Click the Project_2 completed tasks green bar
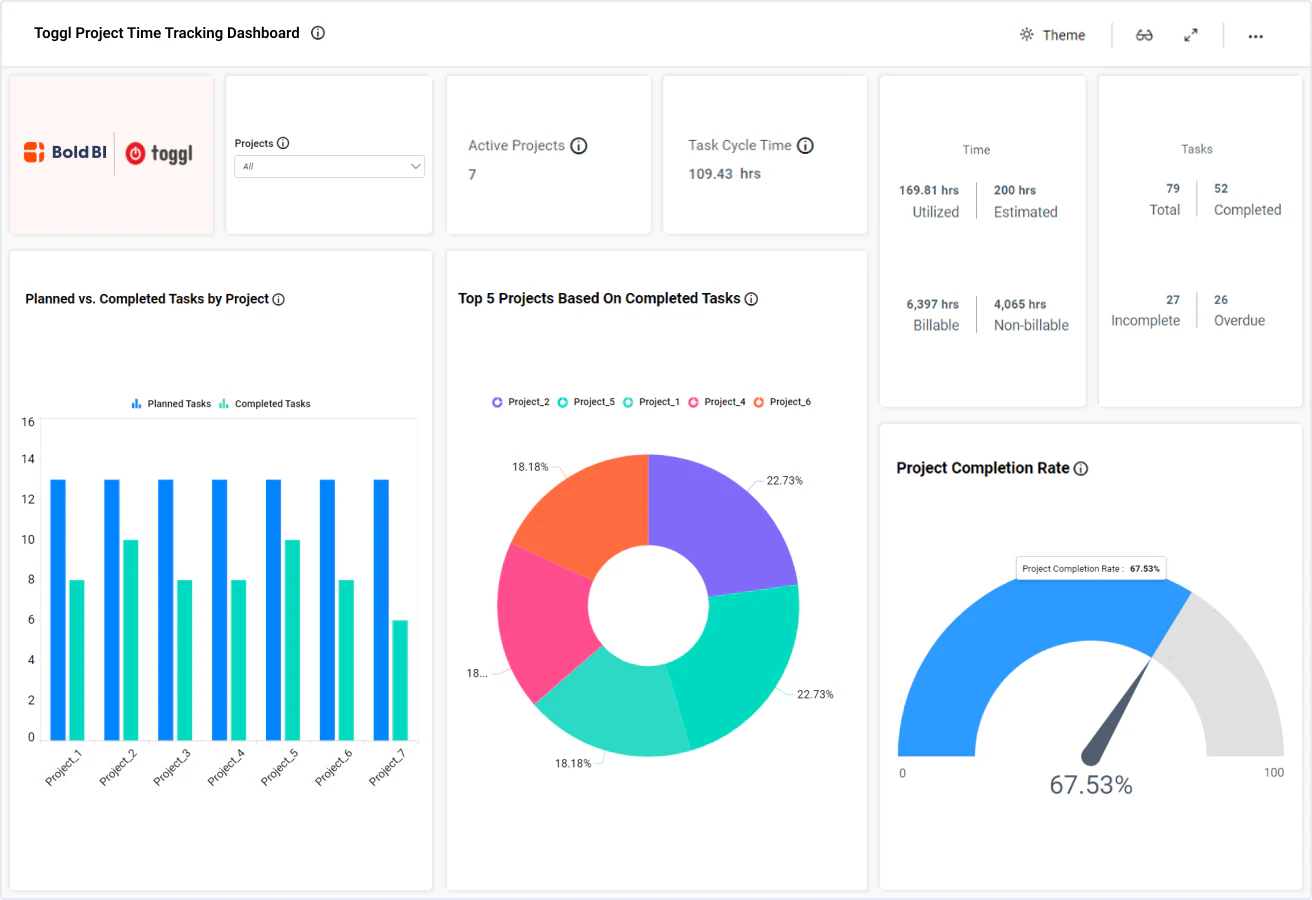The width and height of the screenshot is (1312, 900). tap(130, 640)
